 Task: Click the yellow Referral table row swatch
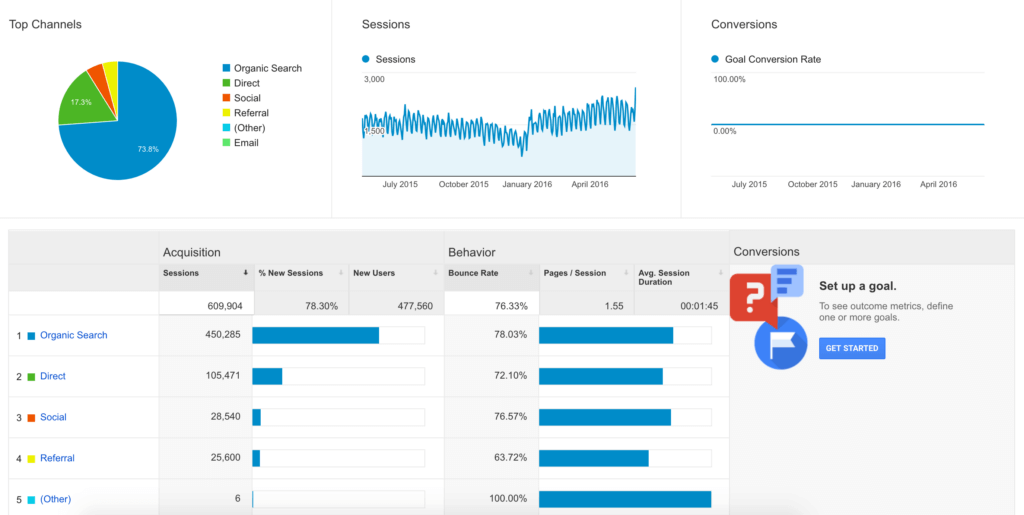click(x=31, y=459)
